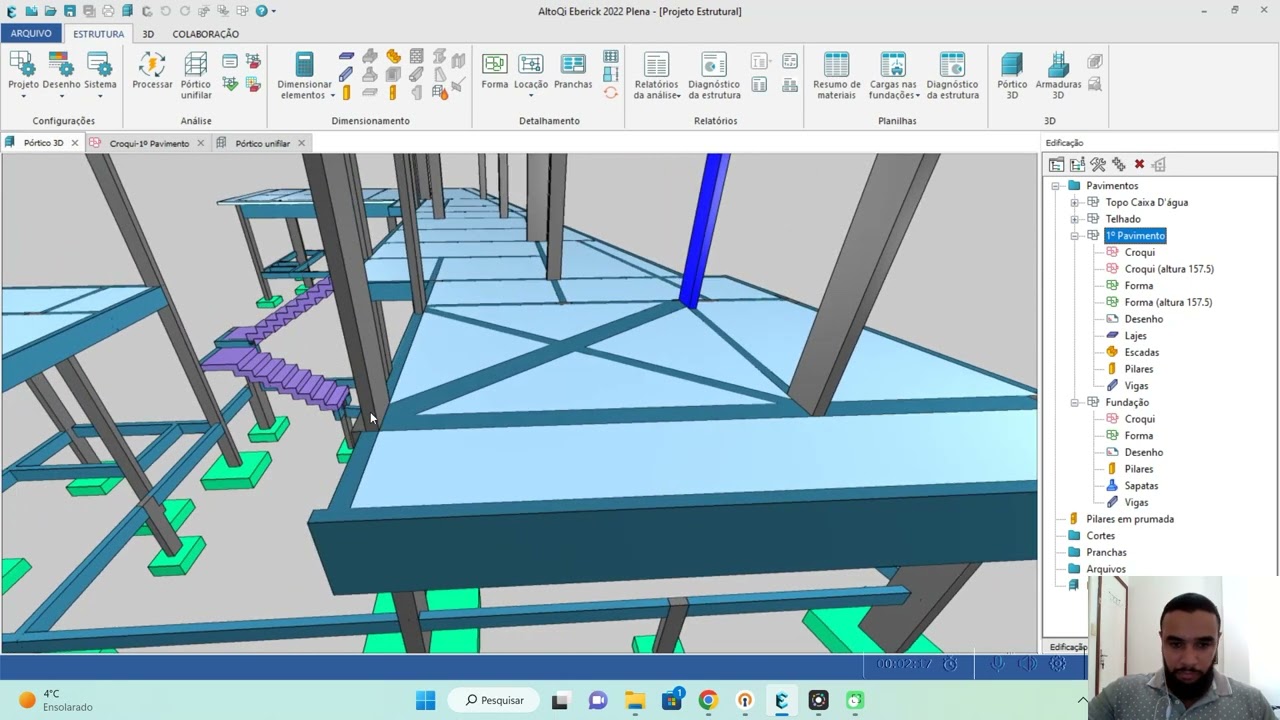Open the Pórtico unifilar analysis view
Viewport: 1280px width, 720px height.
coord(196,75)
